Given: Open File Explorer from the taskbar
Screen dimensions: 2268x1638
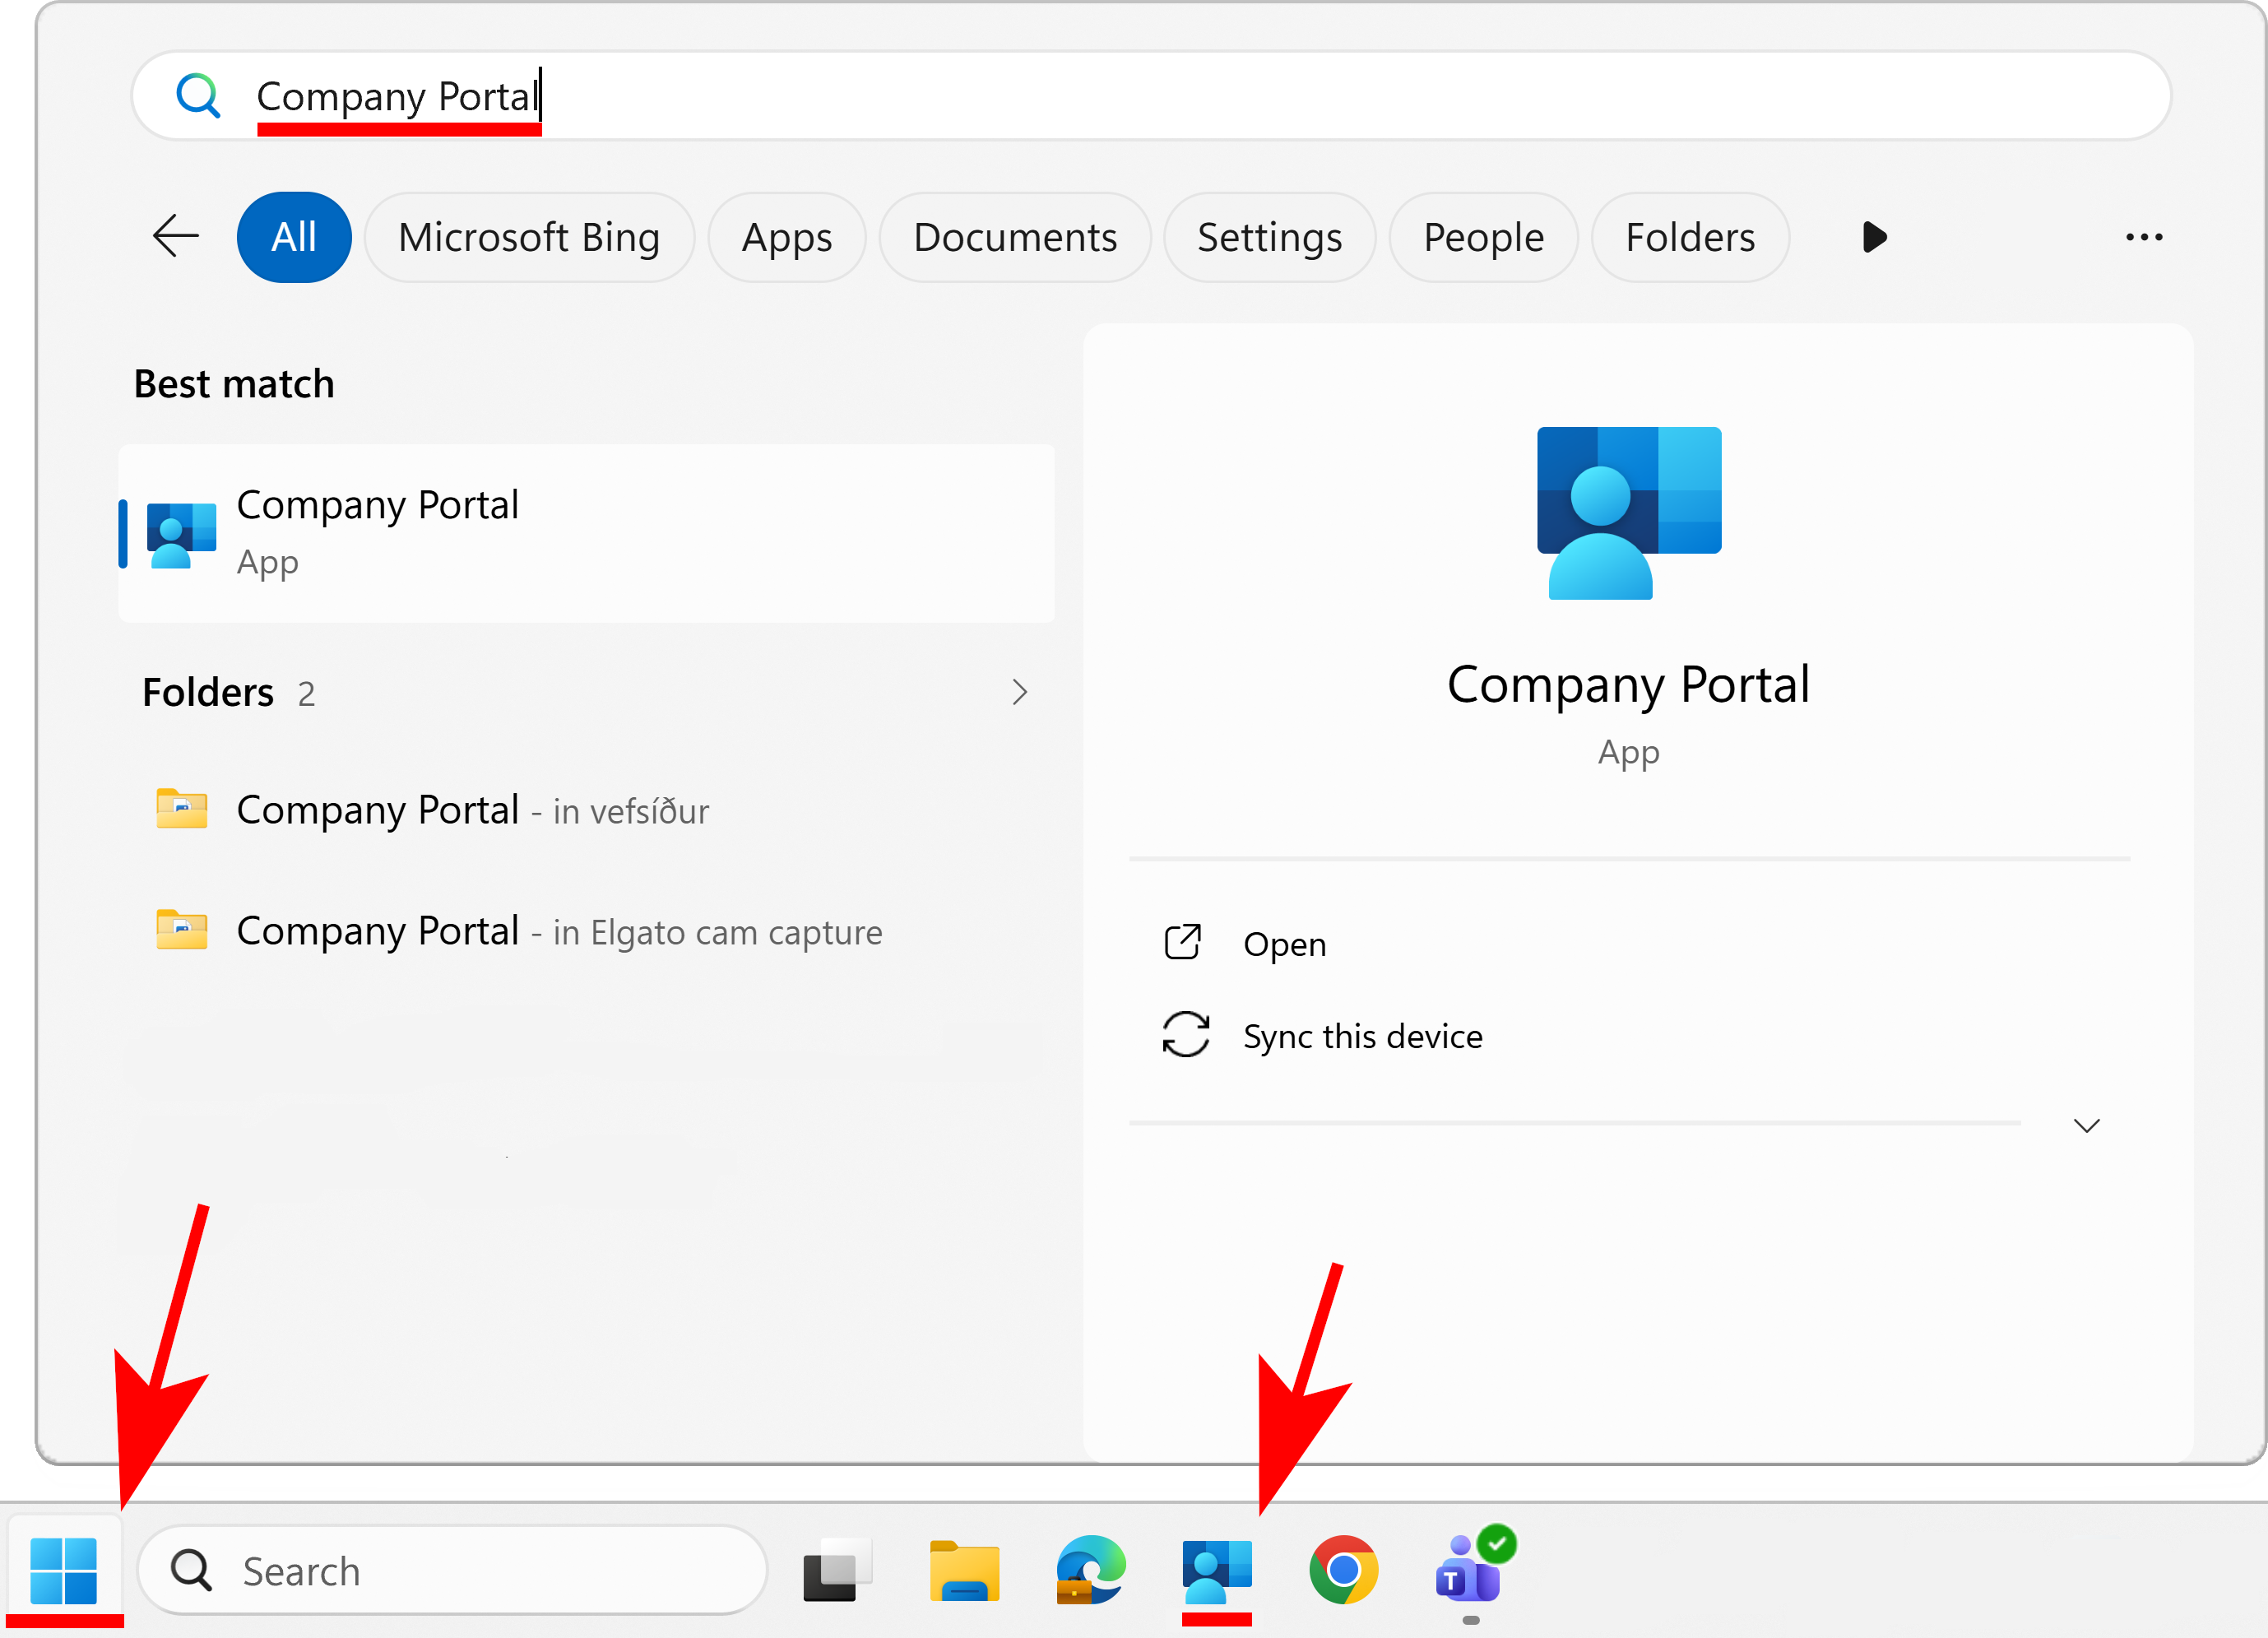Looking at the screenshot, I should [964, 1570].
